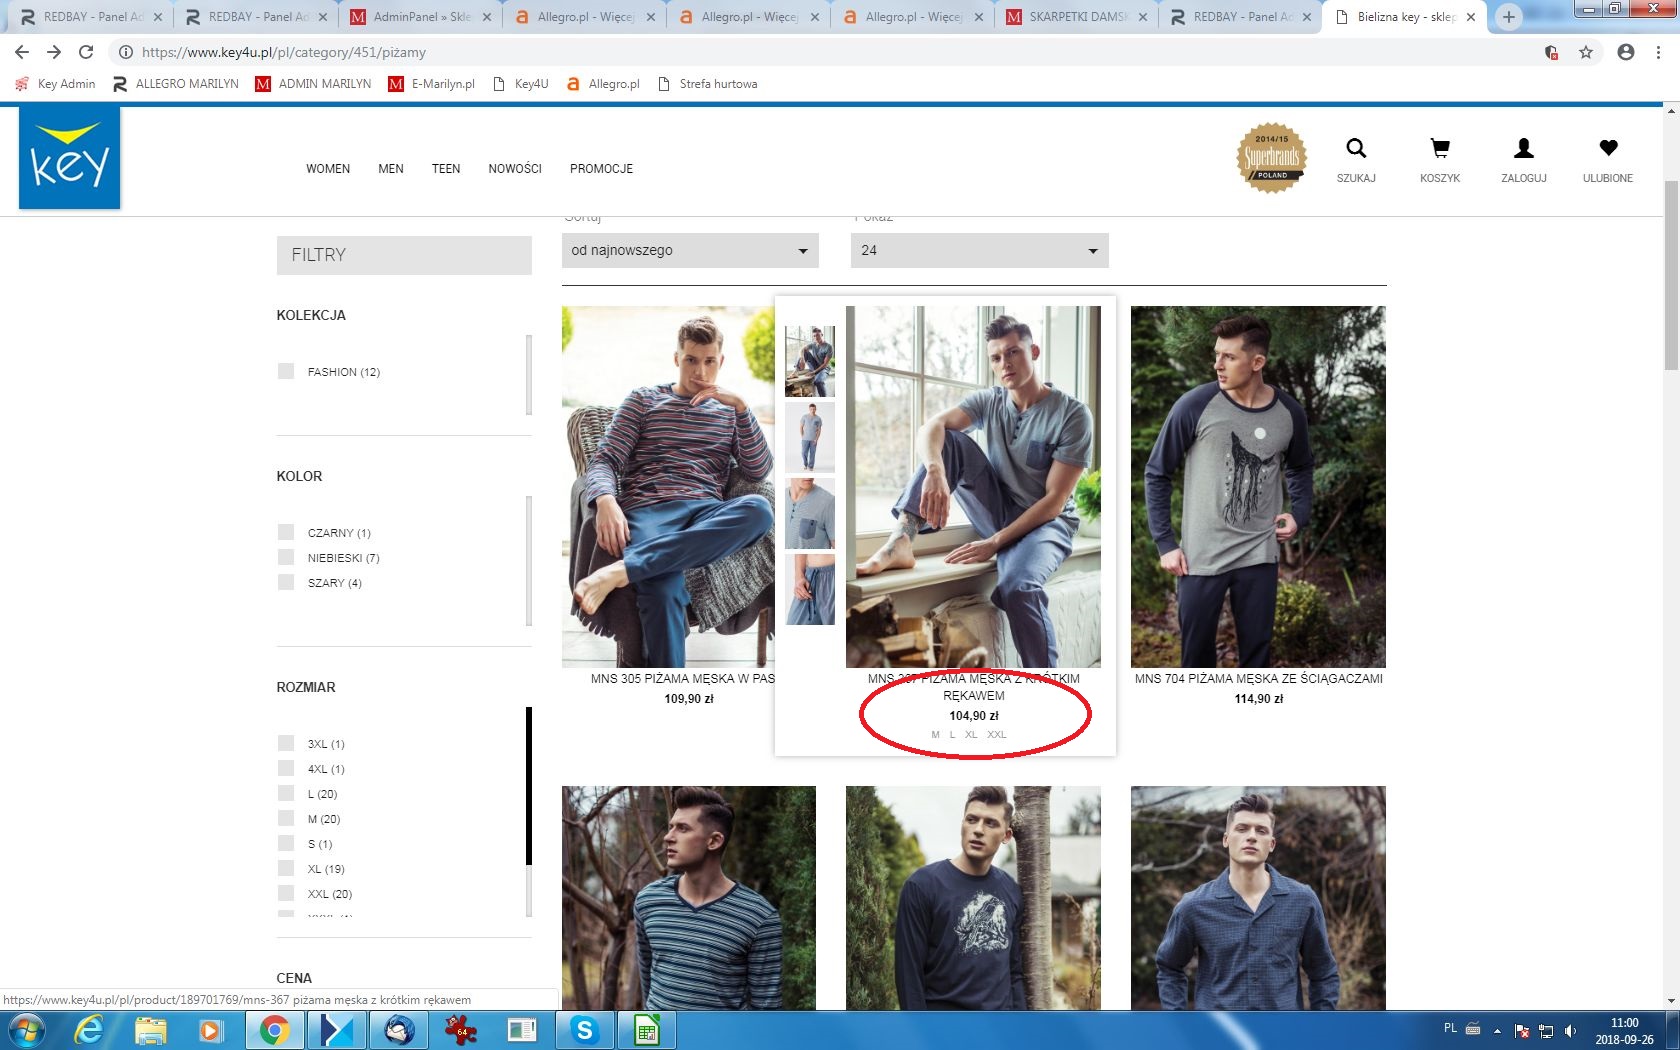Click the Superbrands Poland badge
Screen dimensions: 1680x1050
pyautogui.click(x=1272, y=158)
